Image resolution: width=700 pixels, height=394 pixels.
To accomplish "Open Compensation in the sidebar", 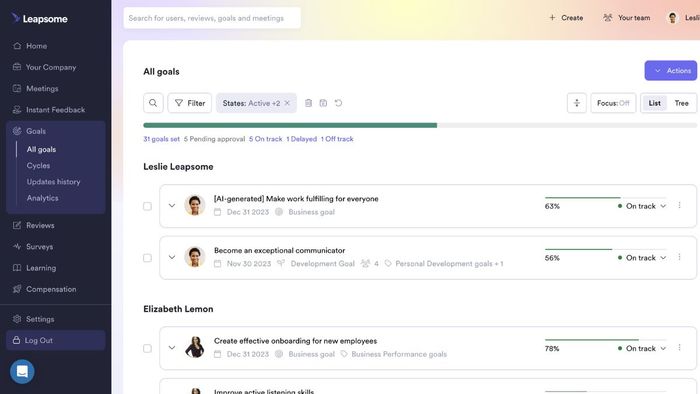I will click(x=45, y=289).
